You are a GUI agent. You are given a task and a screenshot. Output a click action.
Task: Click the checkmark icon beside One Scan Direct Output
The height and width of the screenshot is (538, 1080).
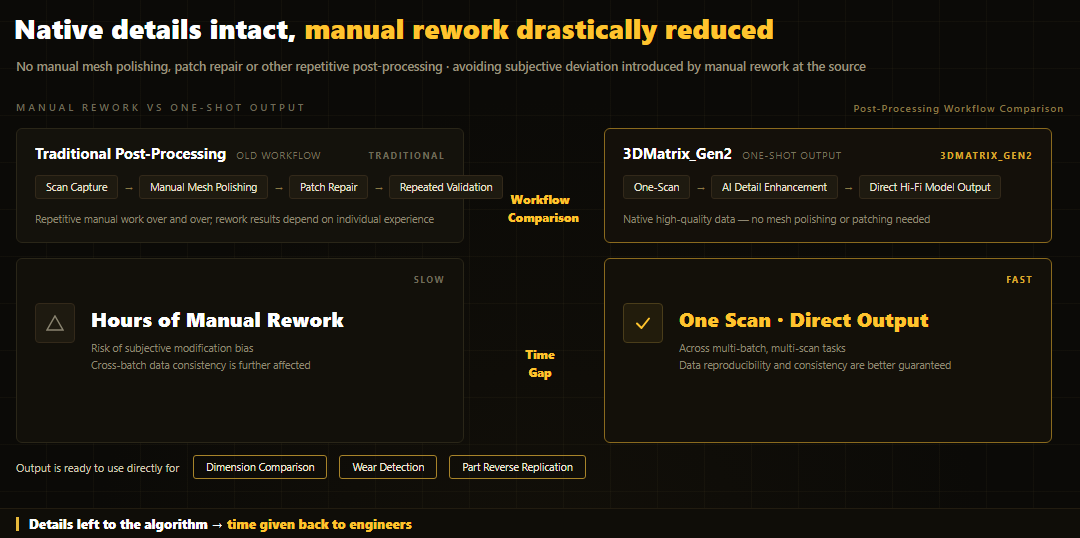pyautogui.click(x=643, y=323)
